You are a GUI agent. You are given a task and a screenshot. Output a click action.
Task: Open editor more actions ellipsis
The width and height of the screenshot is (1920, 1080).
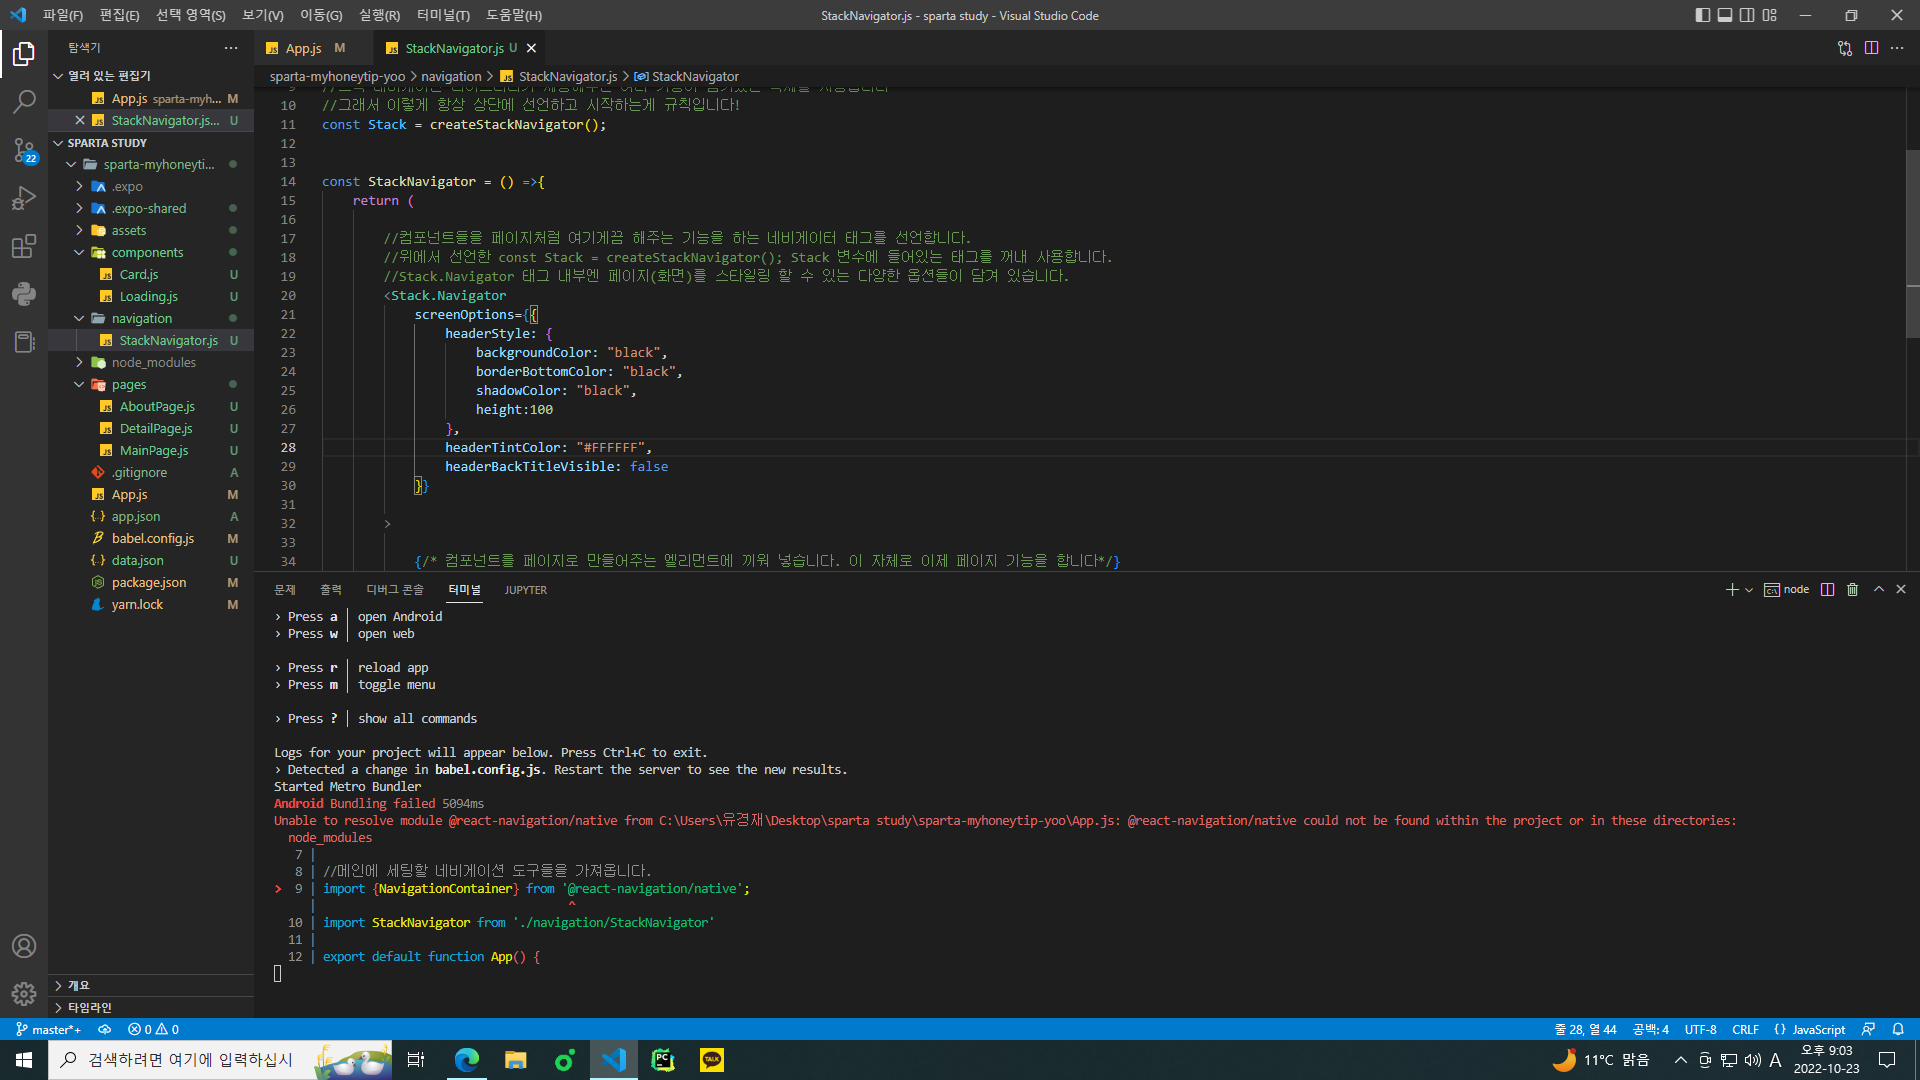[1897, 48]
